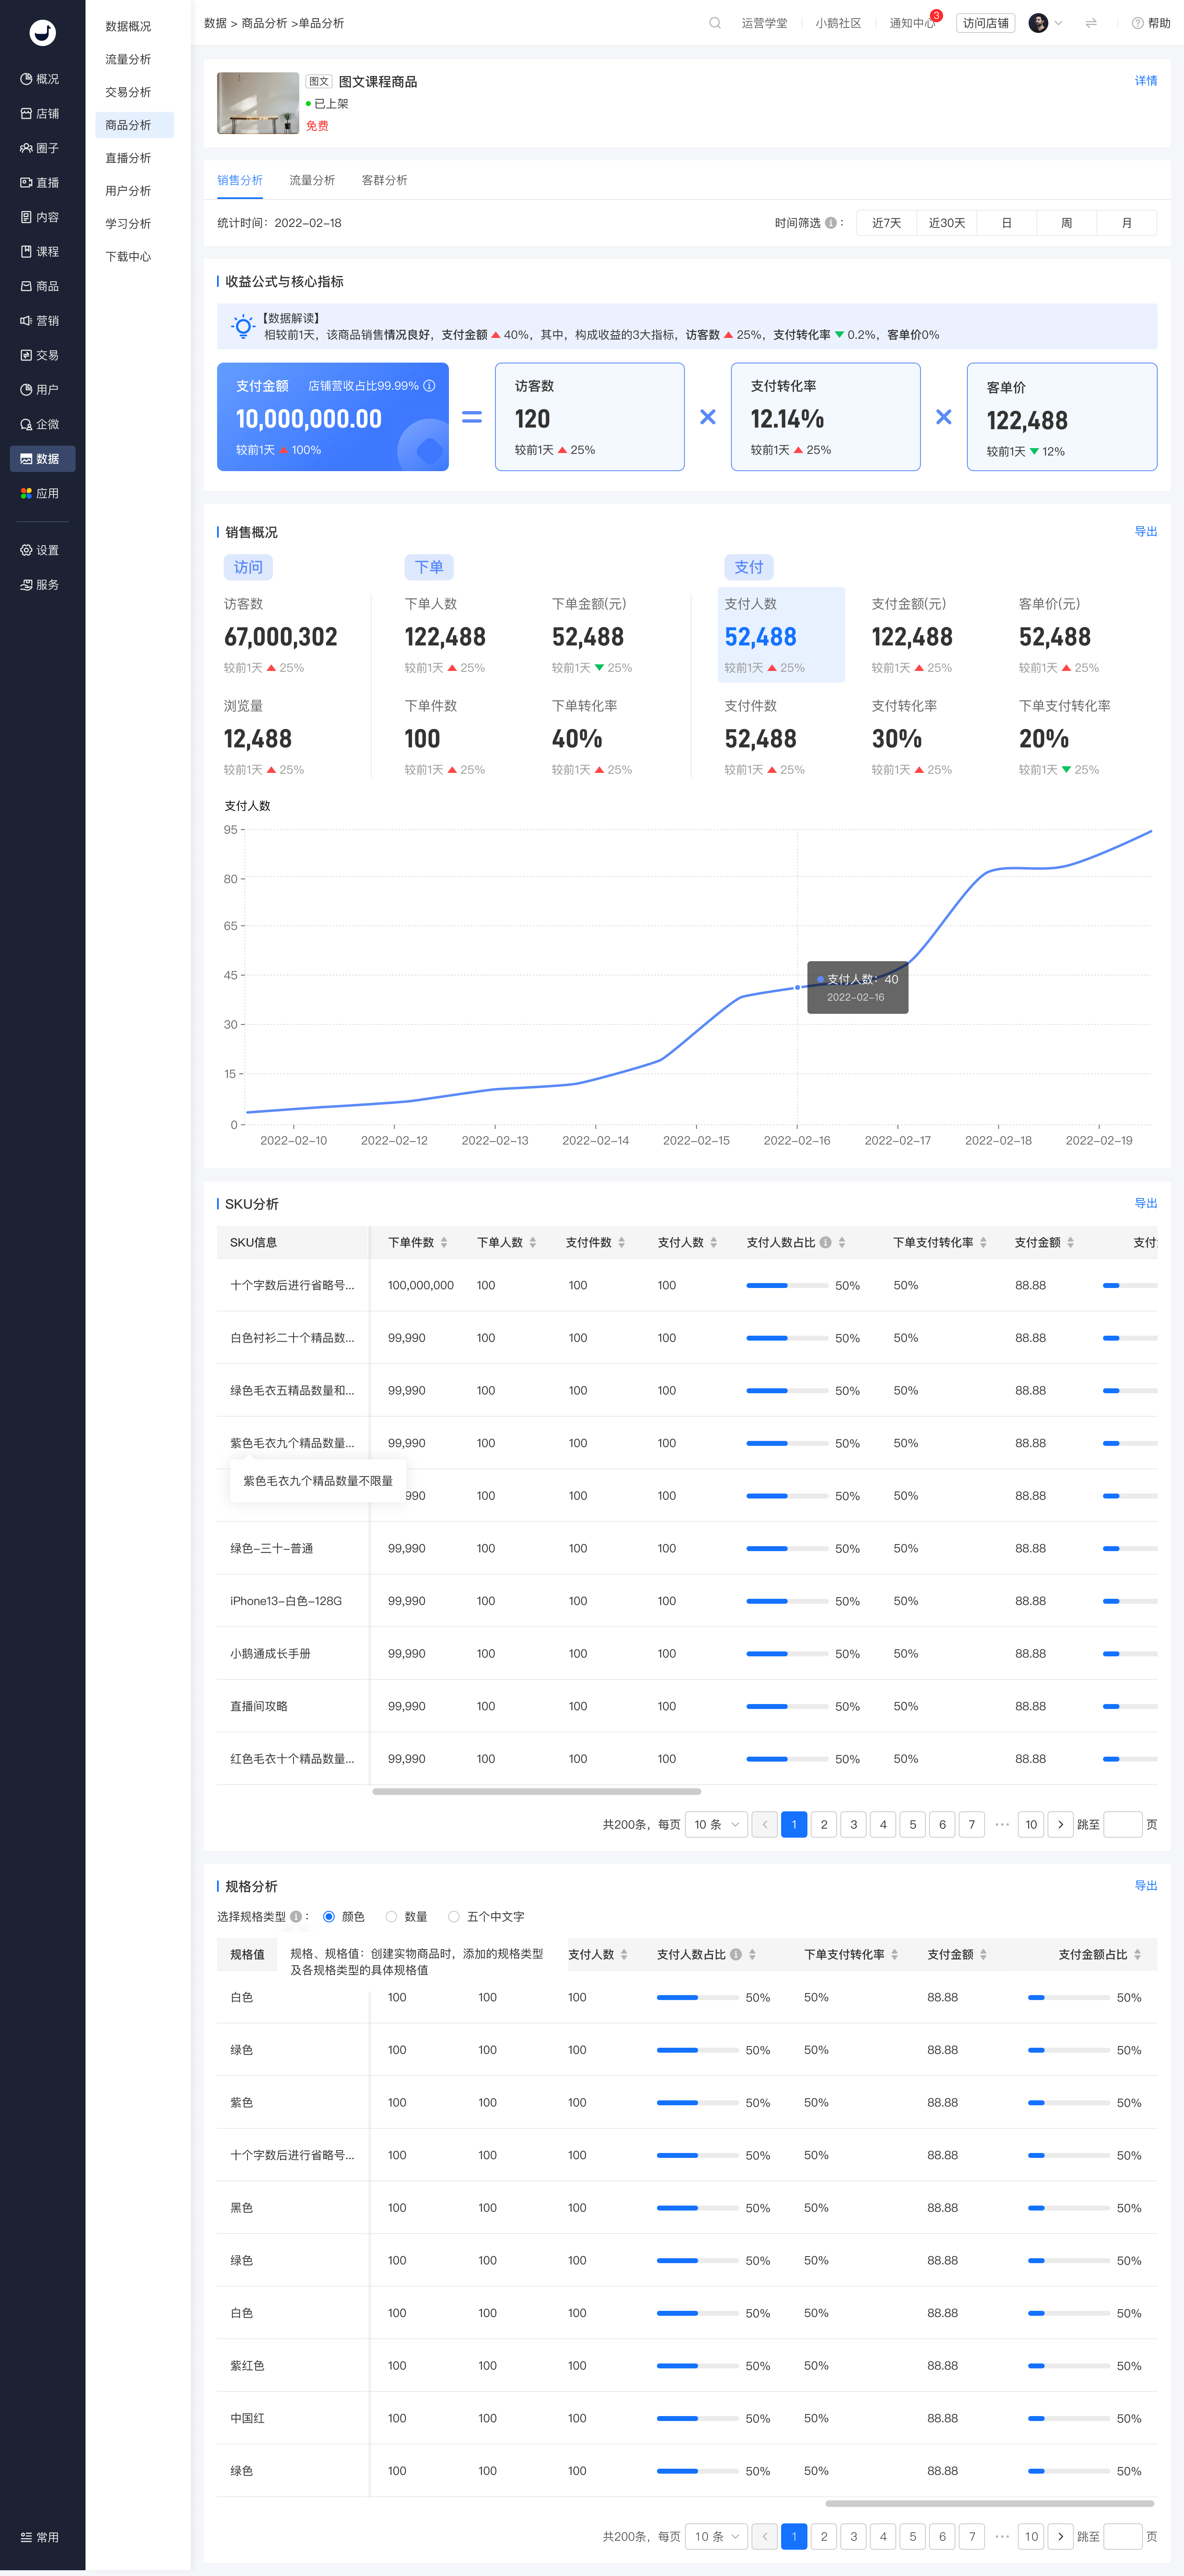Viewport: 1184px width, 2576px height.
Task: Open 概况 overview in the sidebar
Action: [x=40, y=79]
